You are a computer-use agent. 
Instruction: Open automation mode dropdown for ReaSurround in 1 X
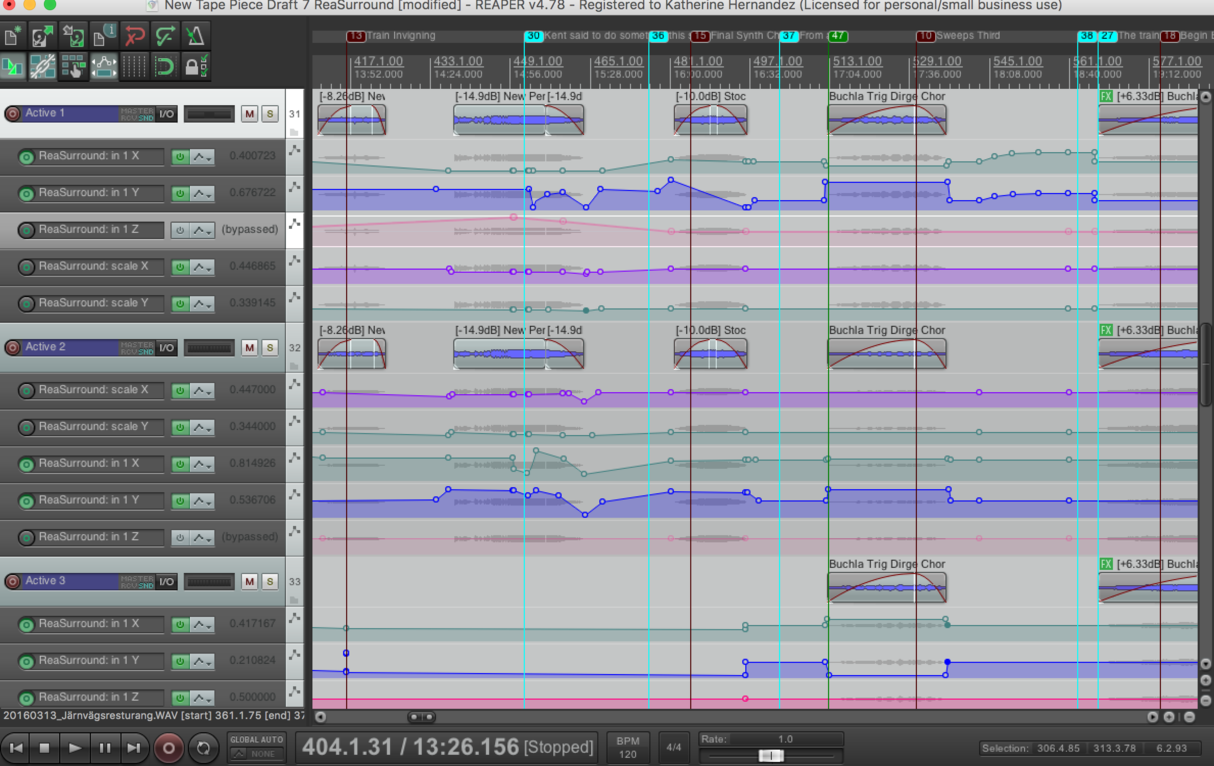[x=202, y=157]
